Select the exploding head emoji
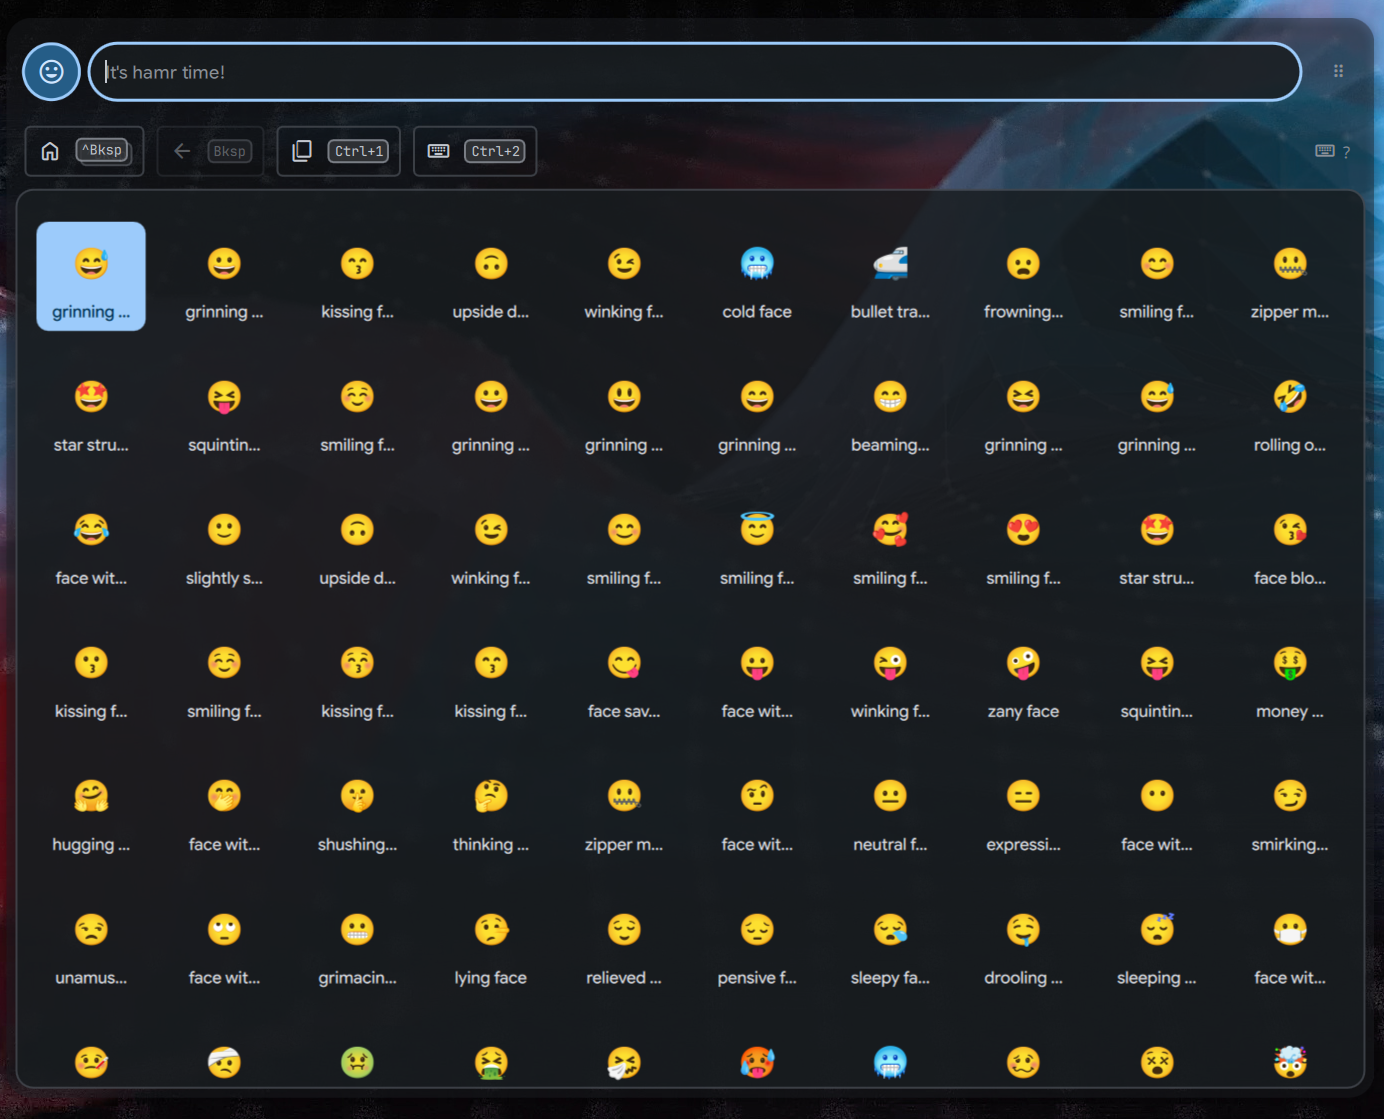The width and height of the screenshot is (1384, 1119). (x=1290, y=1063)
